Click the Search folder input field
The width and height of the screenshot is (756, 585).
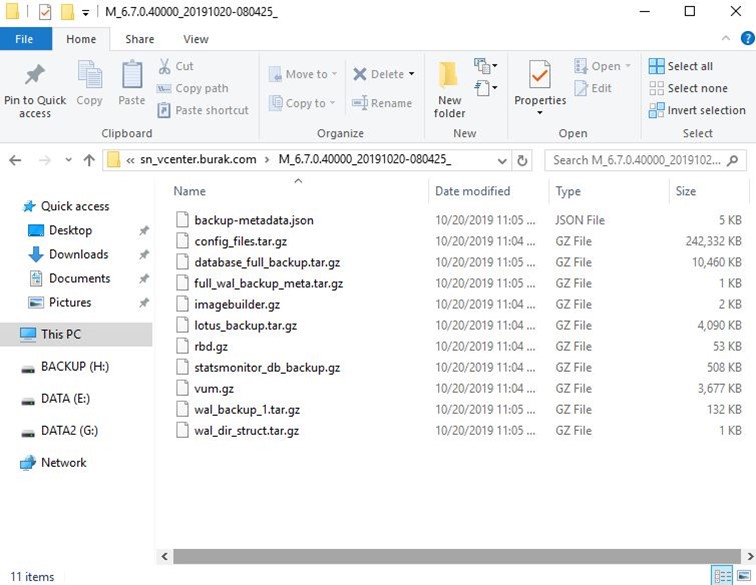coord(645,161)
